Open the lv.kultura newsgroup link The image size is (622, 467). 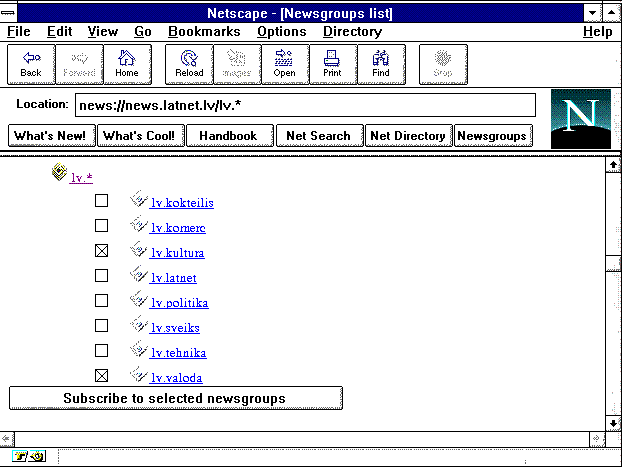(x=177, y=253)
